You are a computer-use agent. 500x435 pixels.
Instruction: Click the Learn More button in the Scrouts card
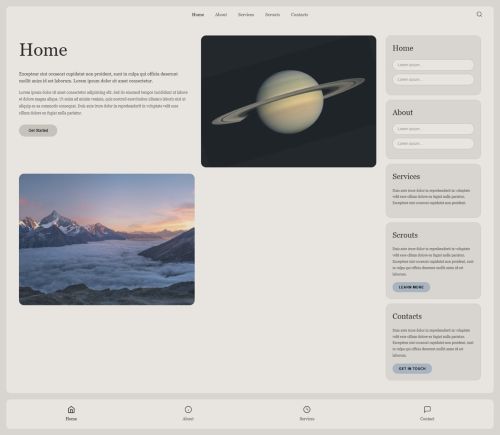[x=411, y=287]
